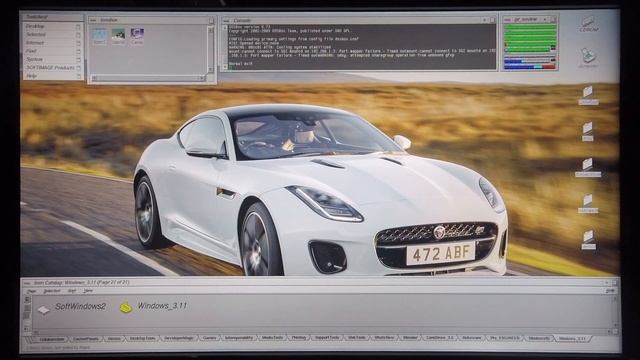This screenshot has height=360, width=640.
Task: Switch to the SupportTools tab
Action: click(x=327, y=338)
